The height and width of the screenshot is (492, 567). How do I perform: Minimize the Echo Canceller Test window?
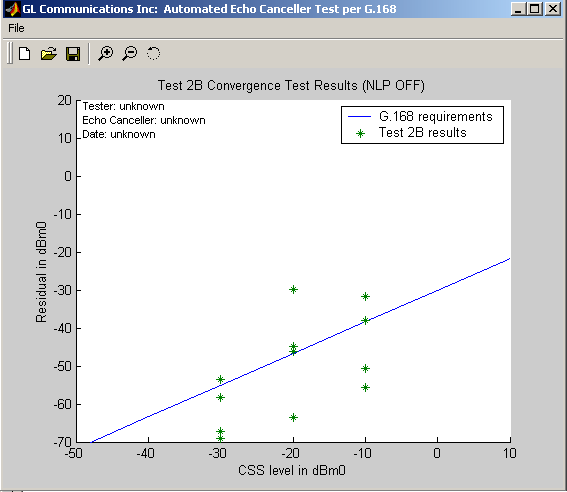coord(519,9)
